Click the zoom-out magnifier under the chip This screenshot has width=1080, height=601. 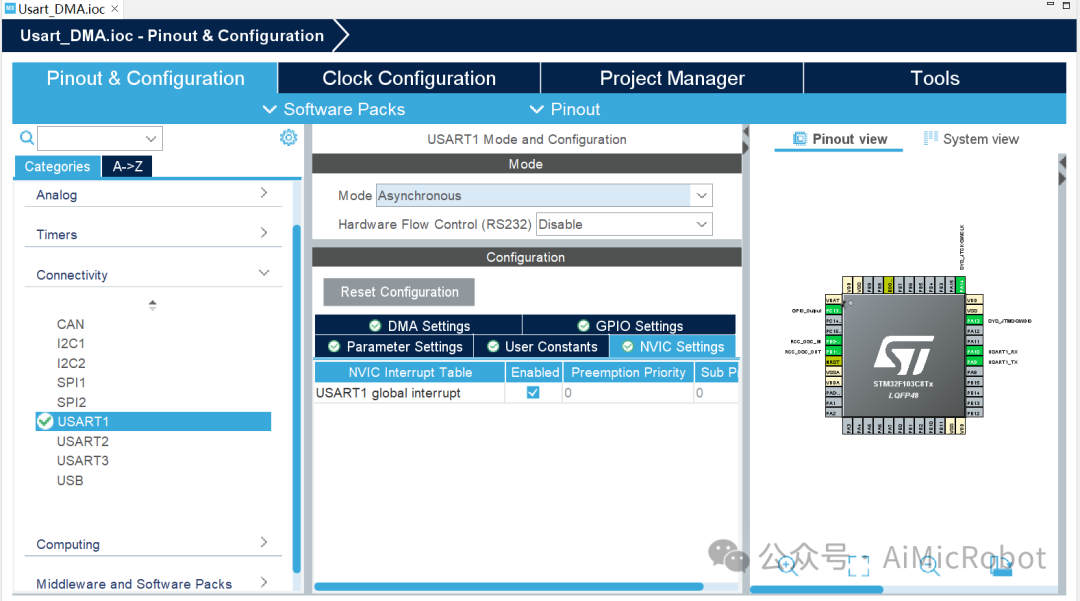(x=929, y=565)
